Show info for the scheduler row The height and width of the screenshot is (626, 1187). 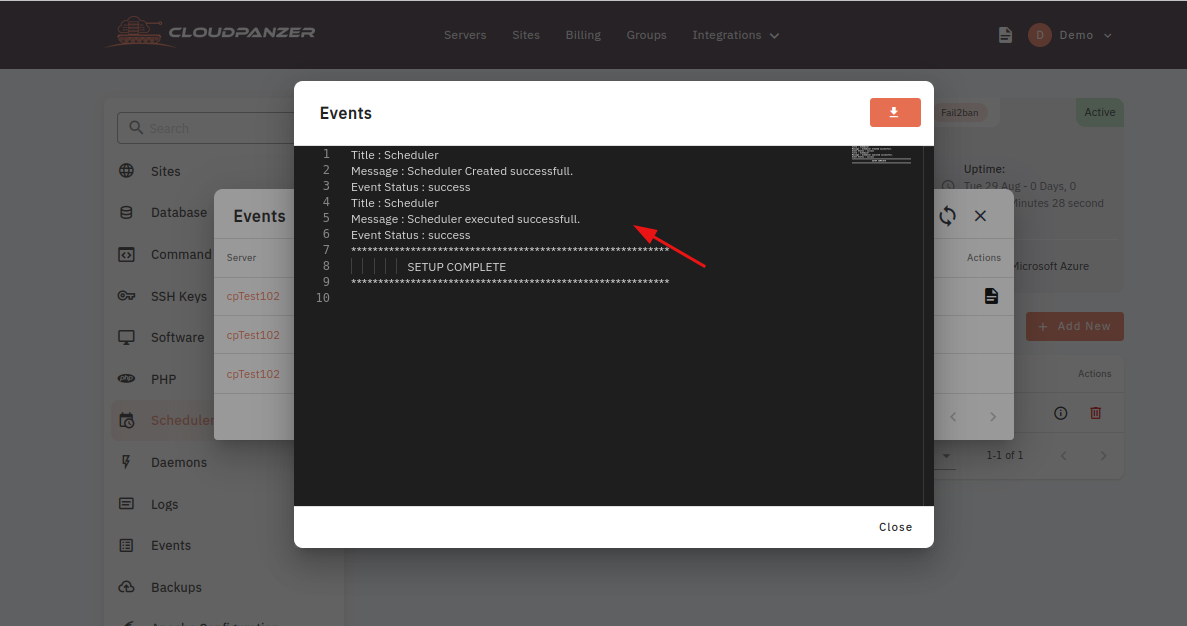click(x=1061, y=413)
